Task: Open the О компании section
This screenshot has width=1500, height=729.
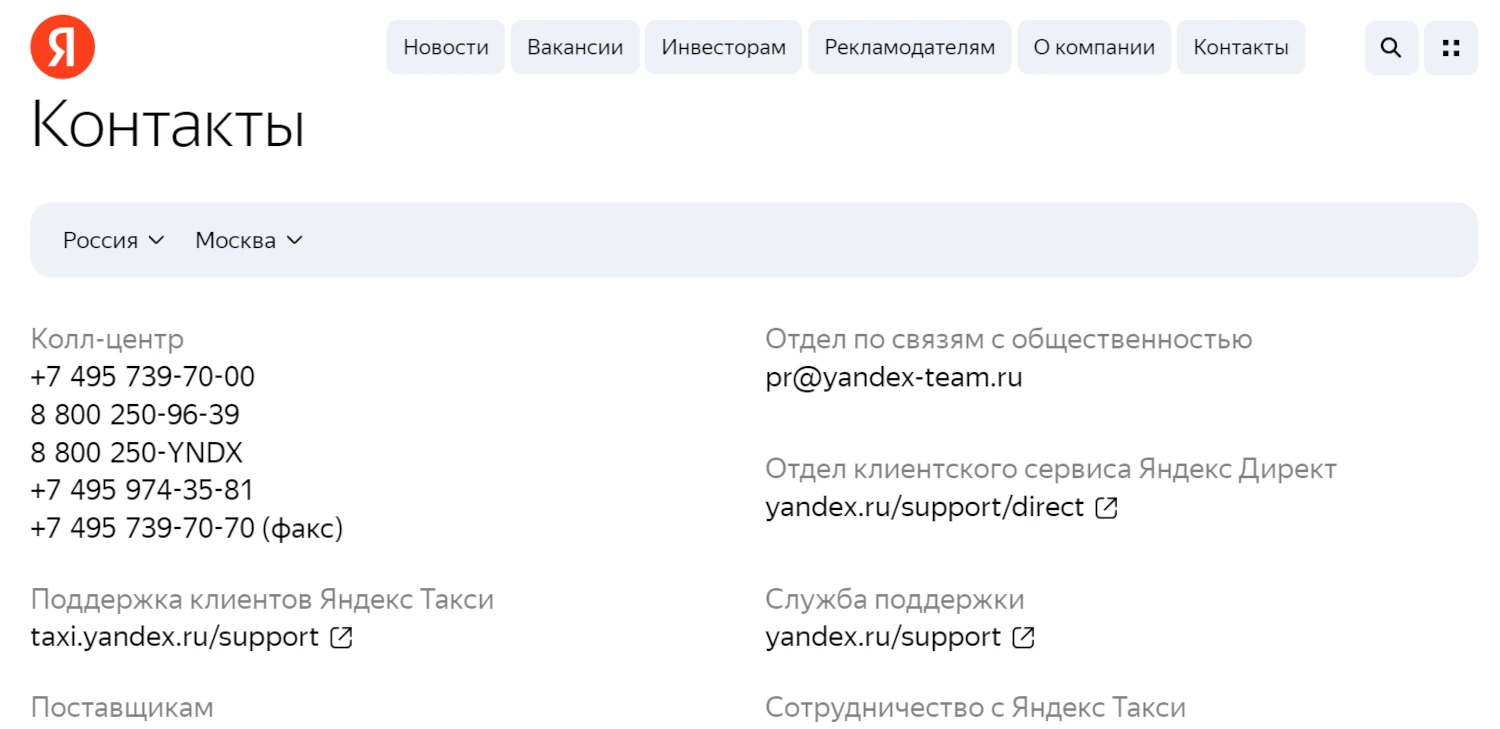Action: click(x=1093, y=46)
